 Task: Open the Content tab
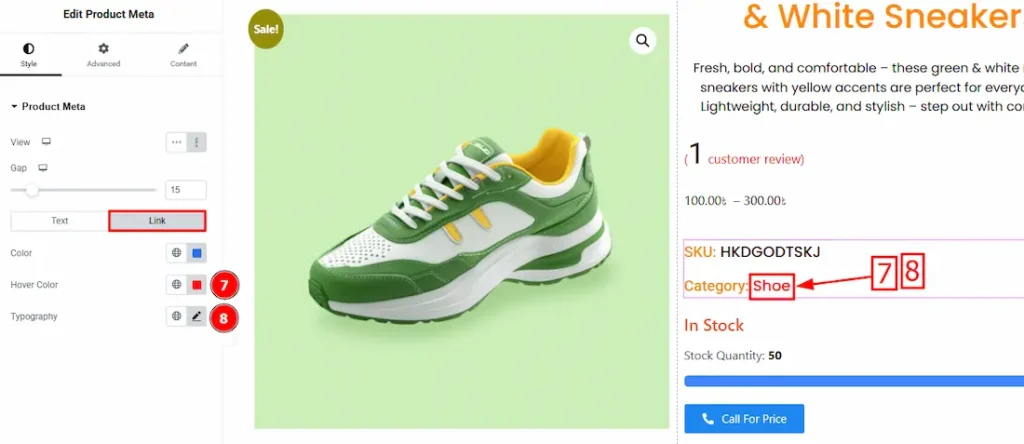pyautogui.click(x=183, y=55)
